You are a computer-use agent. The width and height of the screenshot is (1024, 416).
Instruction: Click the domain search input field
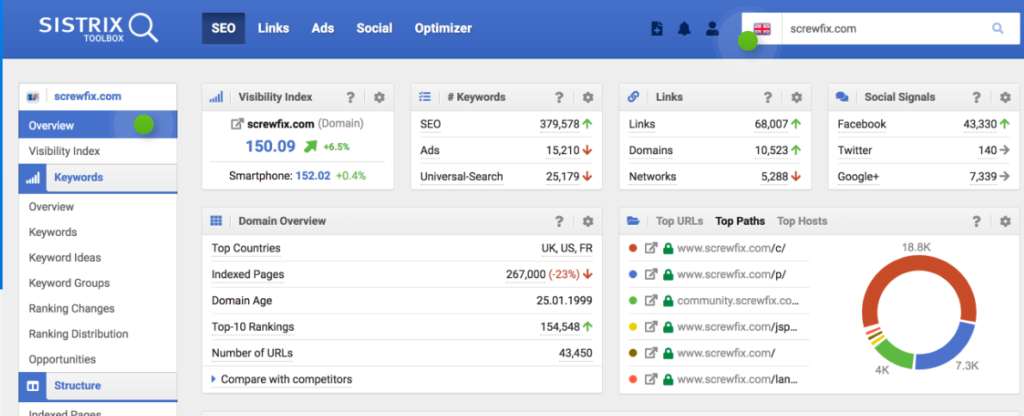coord(885,29)
